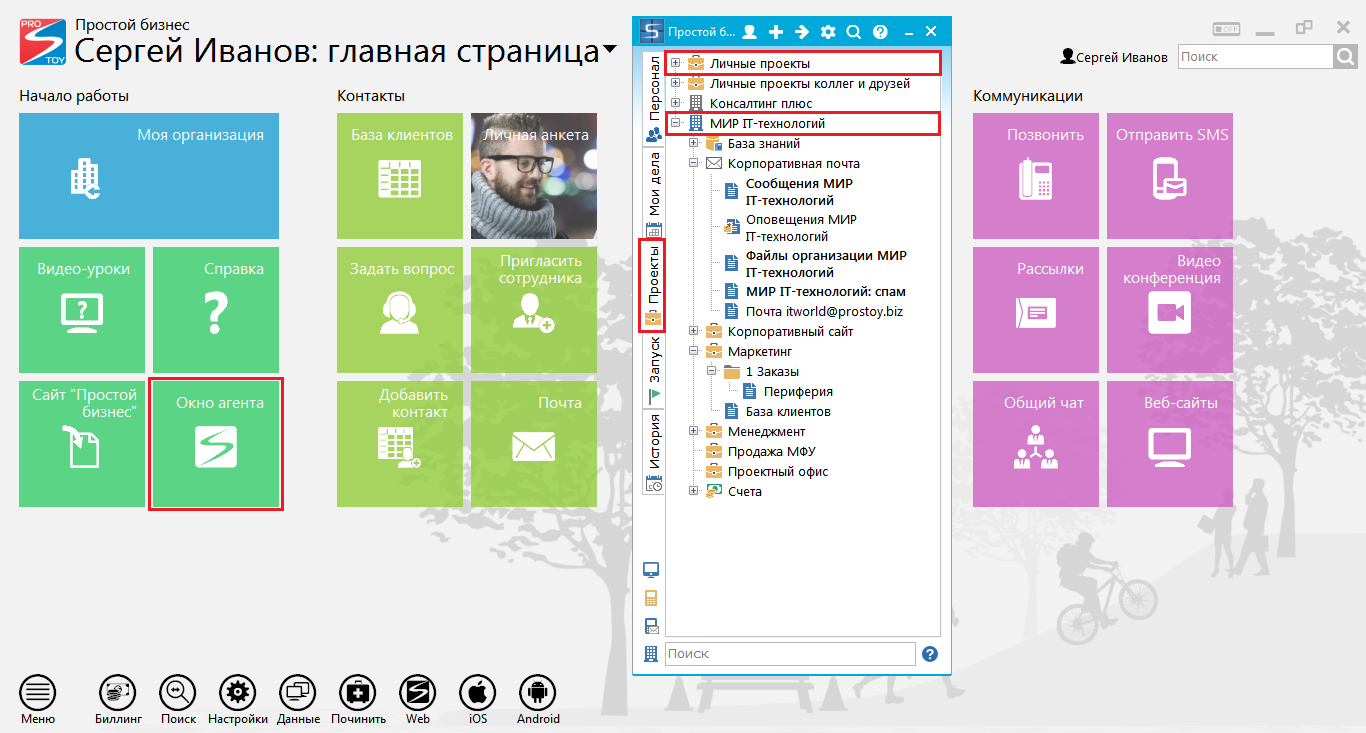
Task: Click the monitor icon in agent window sidebar
Action: pos(651,570)
